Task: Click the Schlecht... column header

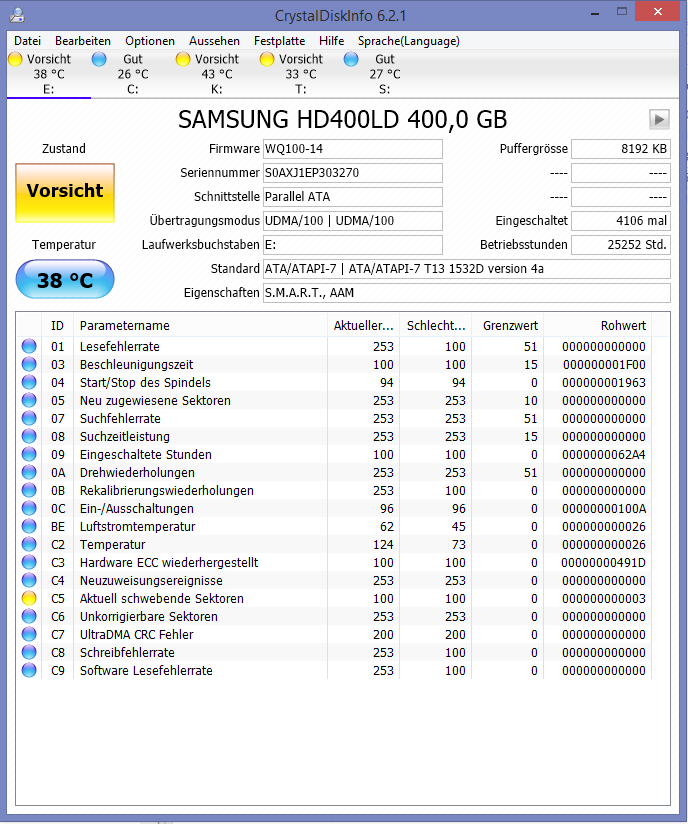Action: click(x=436, y=326)
